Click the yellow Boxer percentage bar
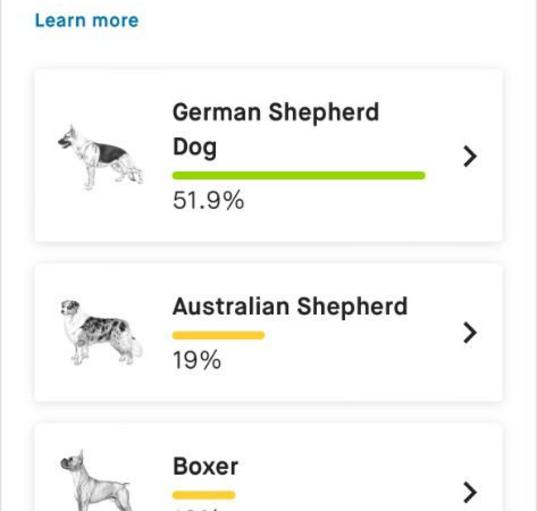The image size is (537, 511). [x=204, y=495]
